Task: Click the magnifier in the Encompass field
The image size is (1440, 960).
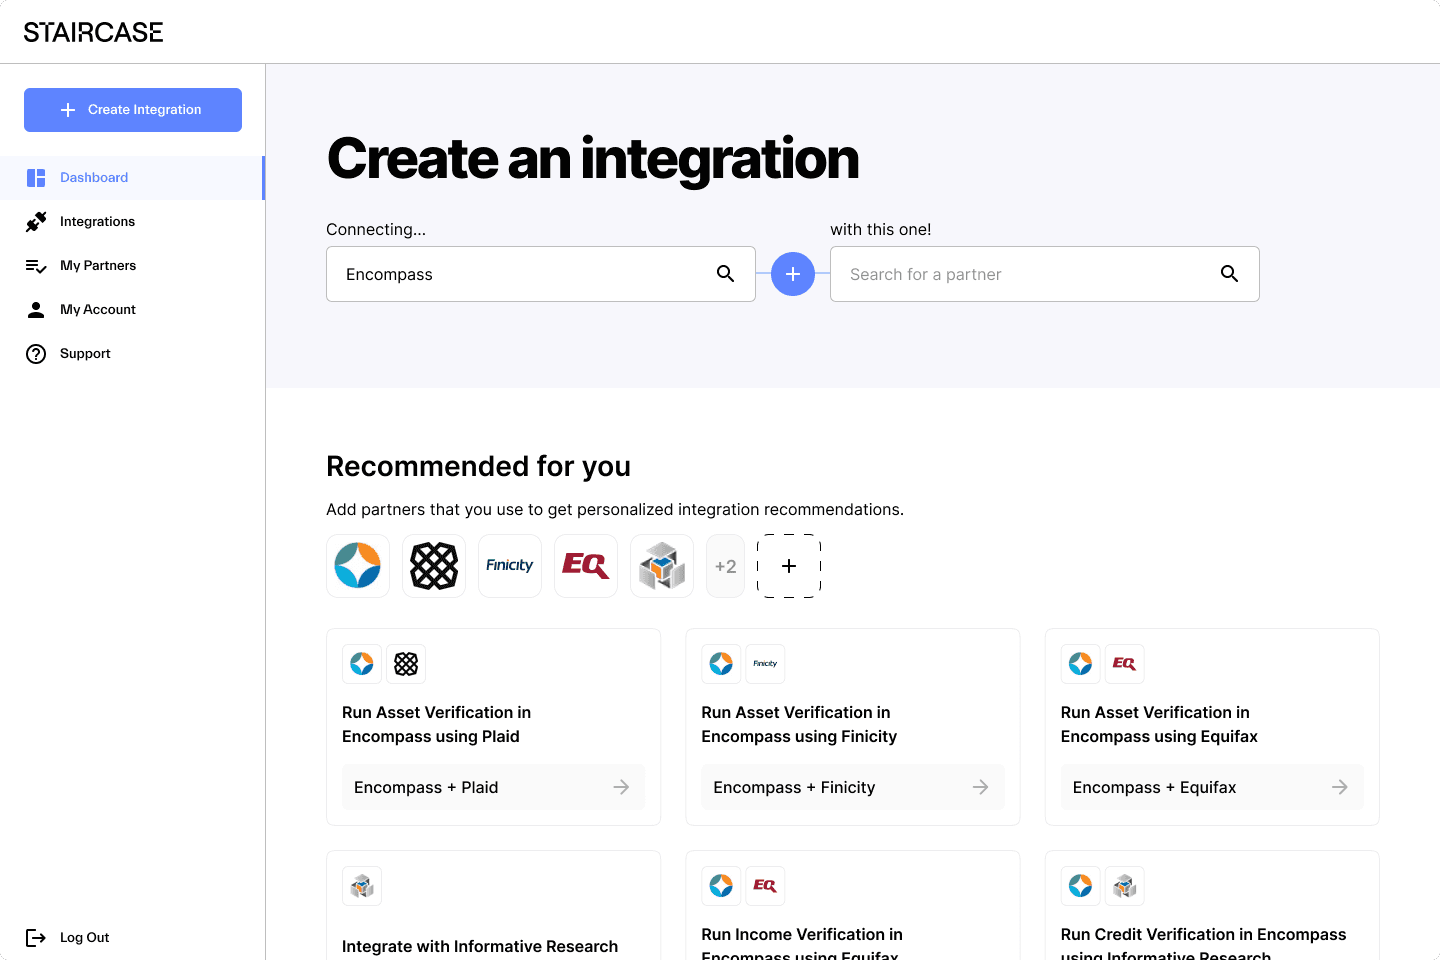Action: (726, 274)
